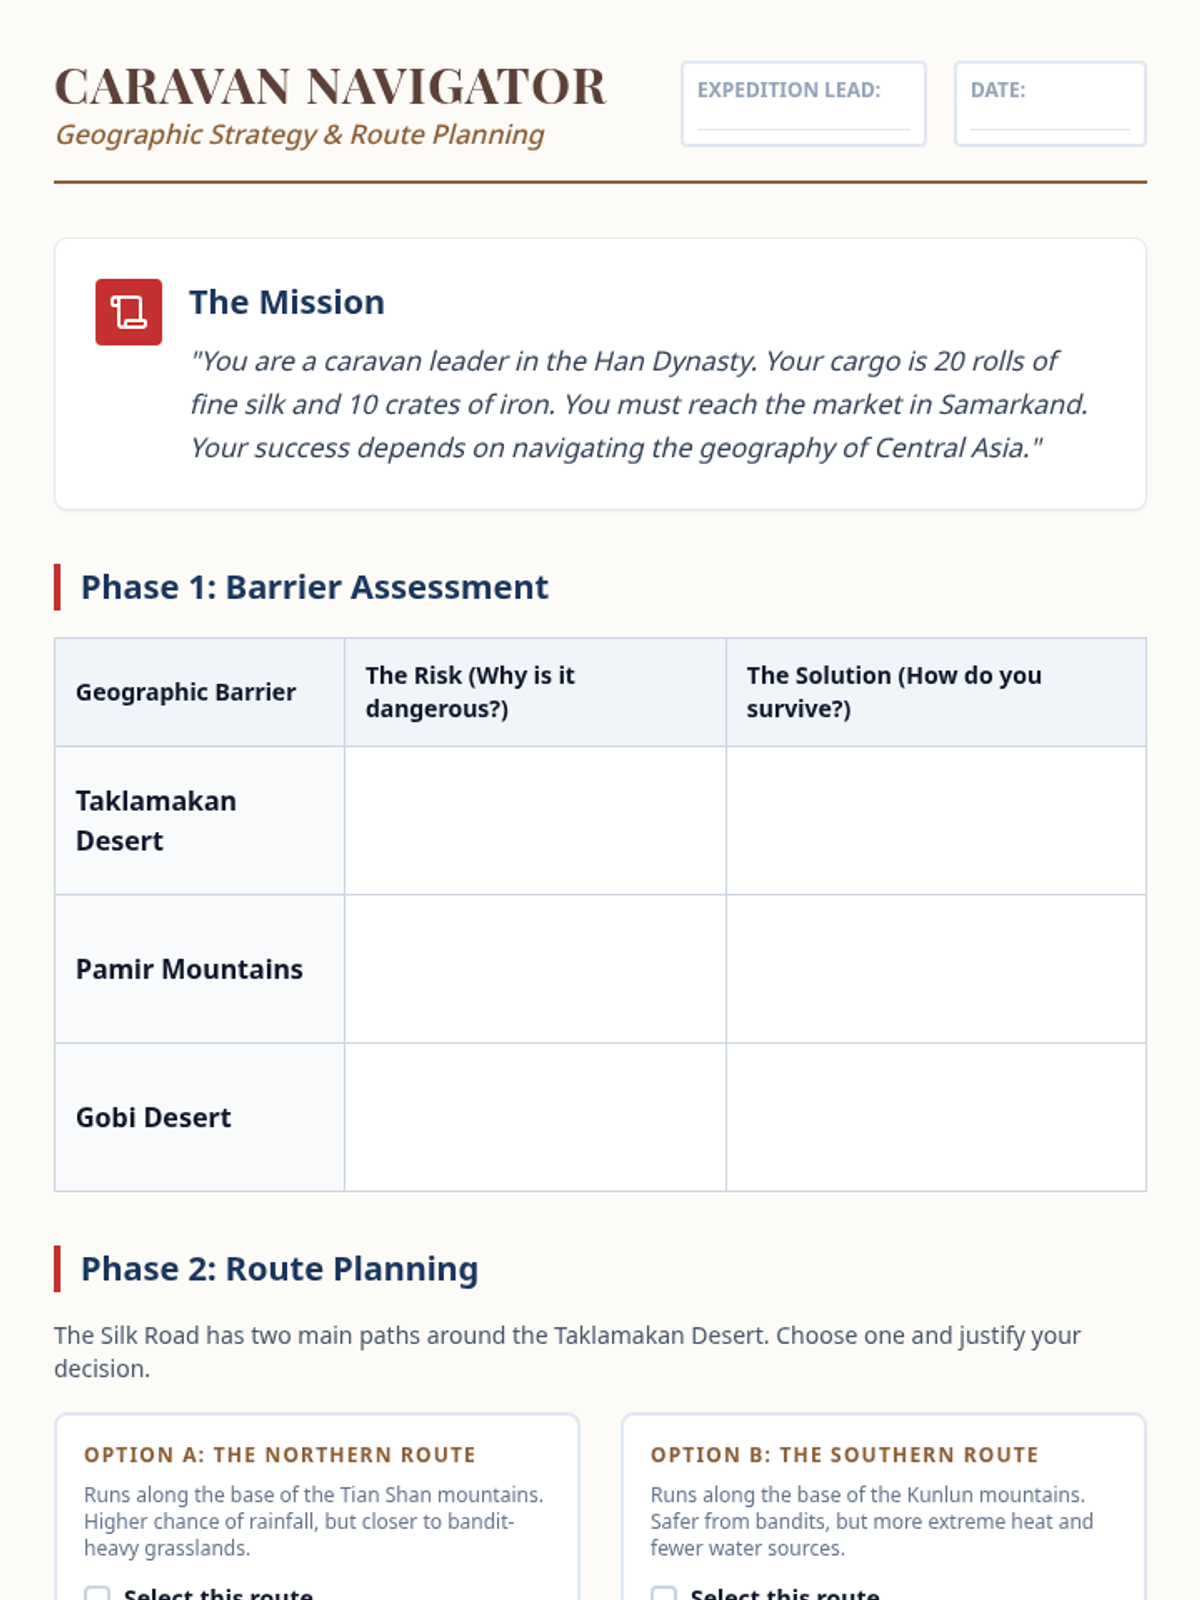
Task: Click the red scroll Mission icon
Action: point(128,312)
